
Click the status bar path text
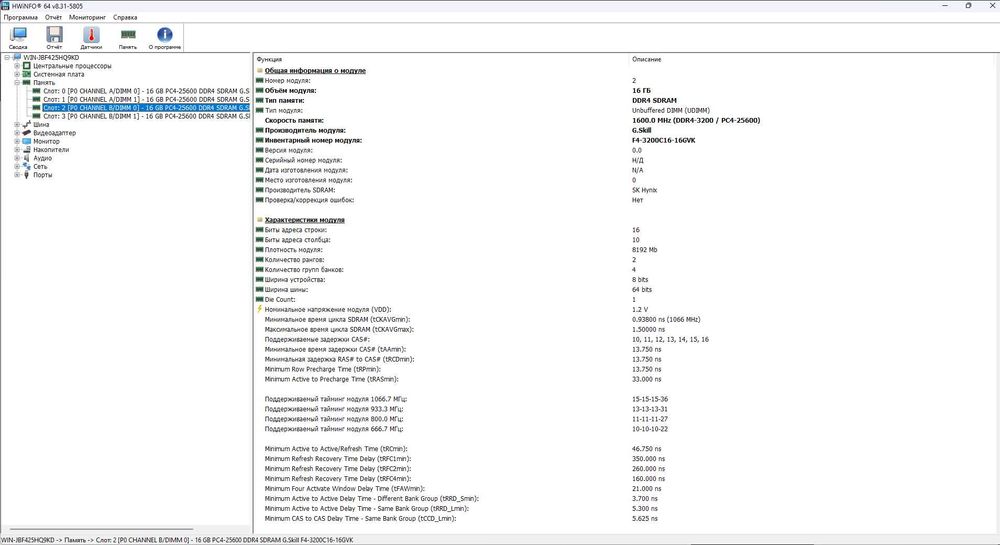[177, 540]
